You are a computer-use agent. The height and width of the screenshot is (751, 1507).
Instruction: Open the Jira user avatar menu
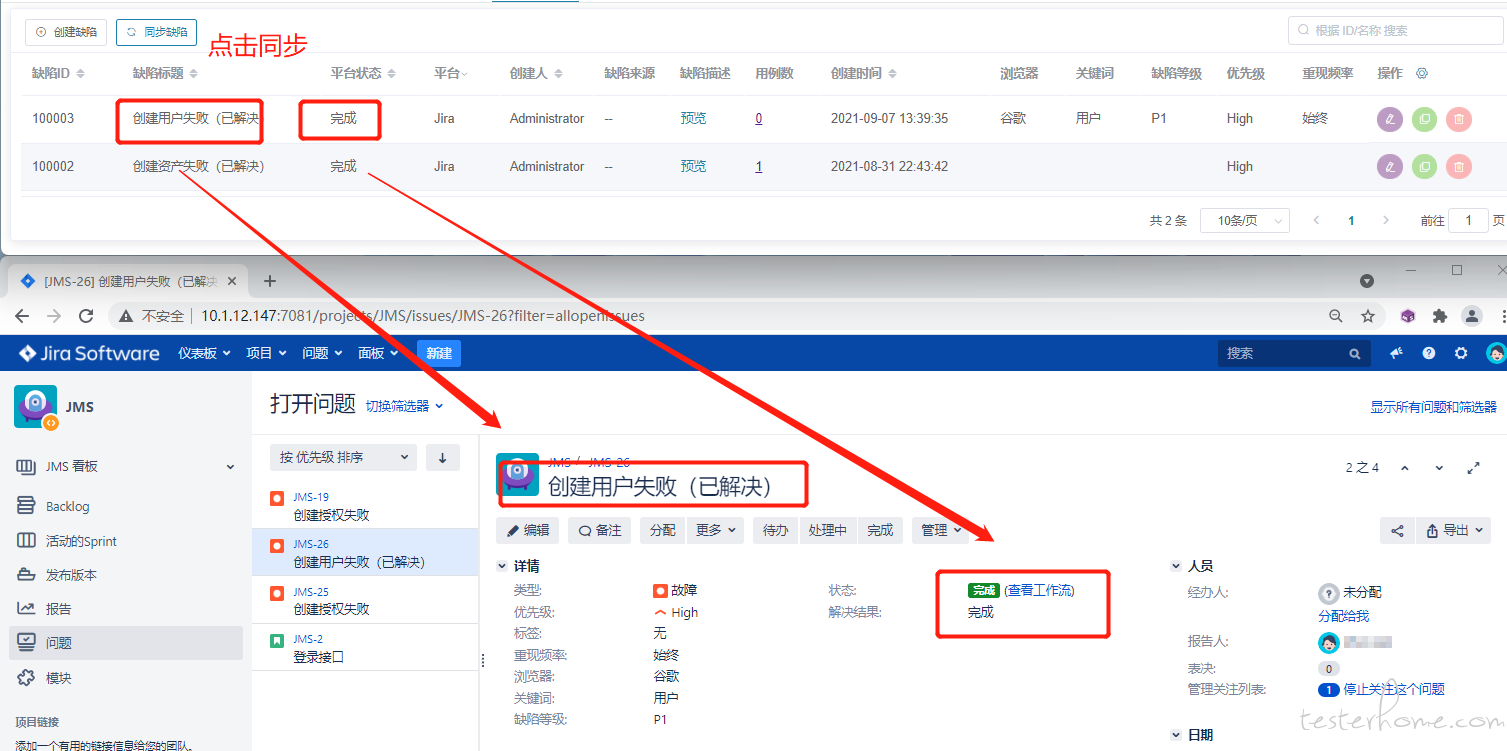pyautogui.click(x=1495, y=353)
